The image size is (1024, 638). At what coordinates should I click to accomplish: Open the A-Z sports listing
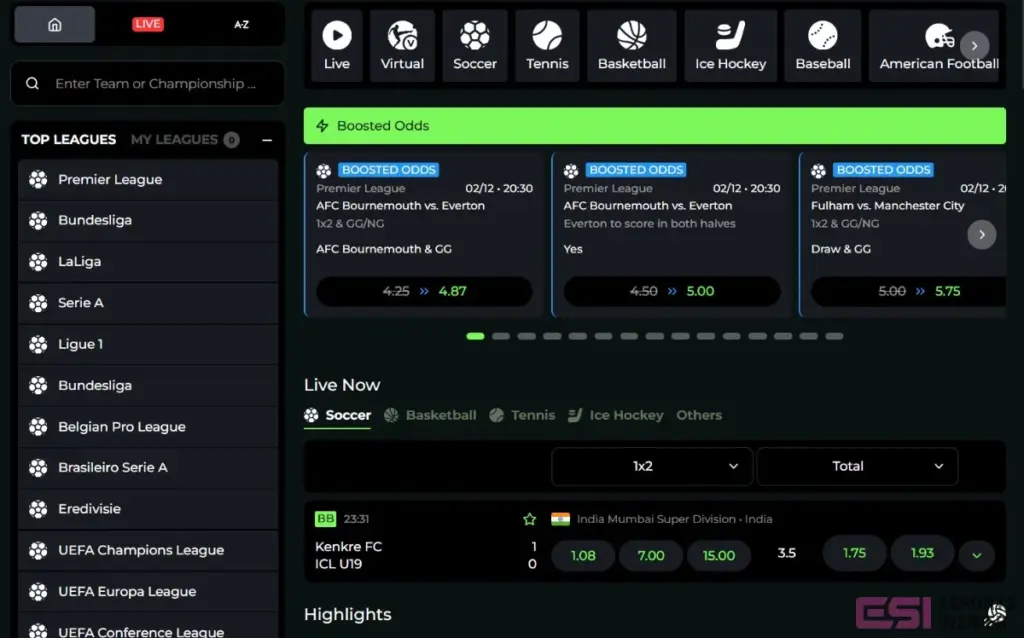pyautogui.click(x=241, y=24)
